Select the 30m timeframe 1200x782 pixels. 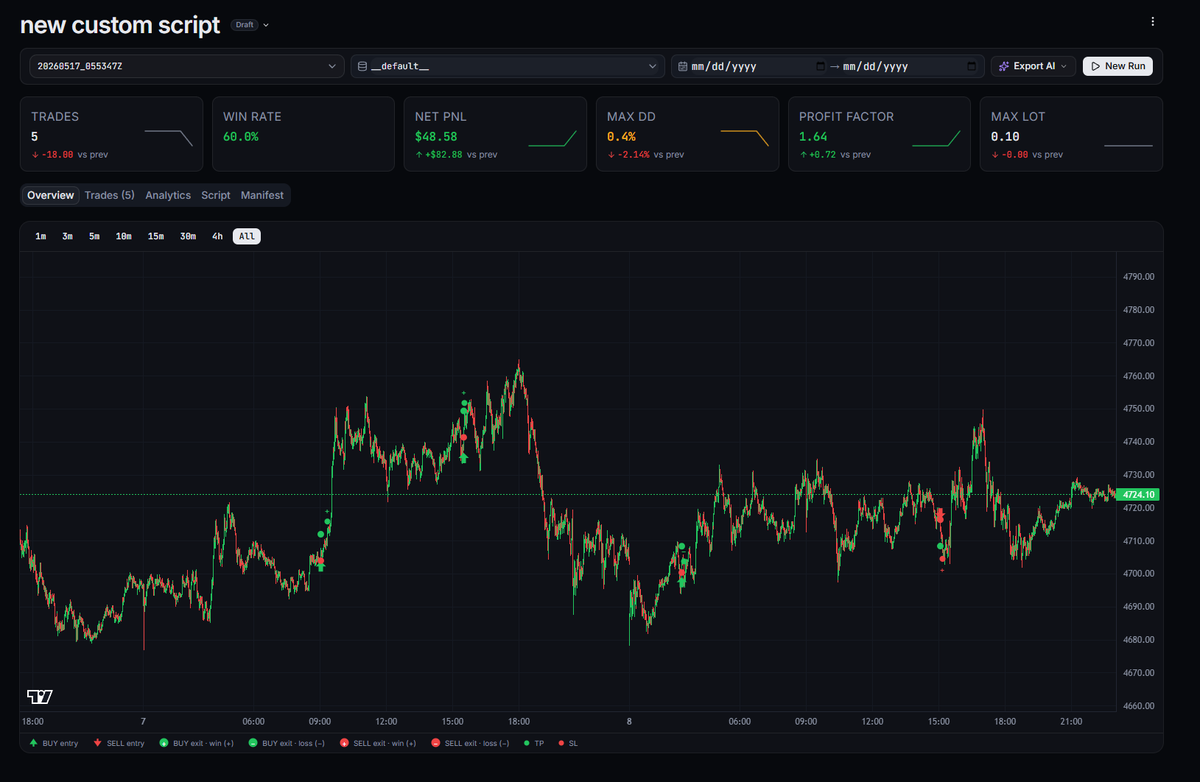click(x=188, y=236)
